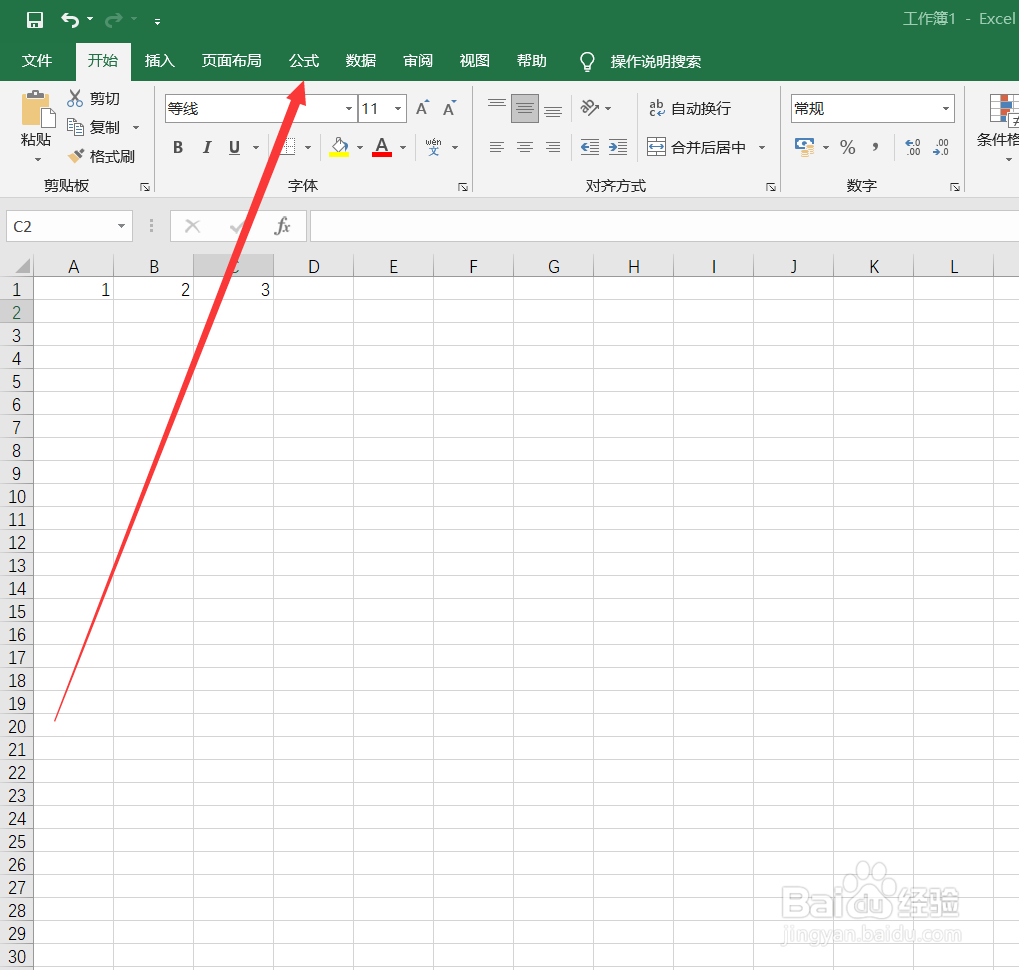Toggle italic formatting

(x=207, y=147)
